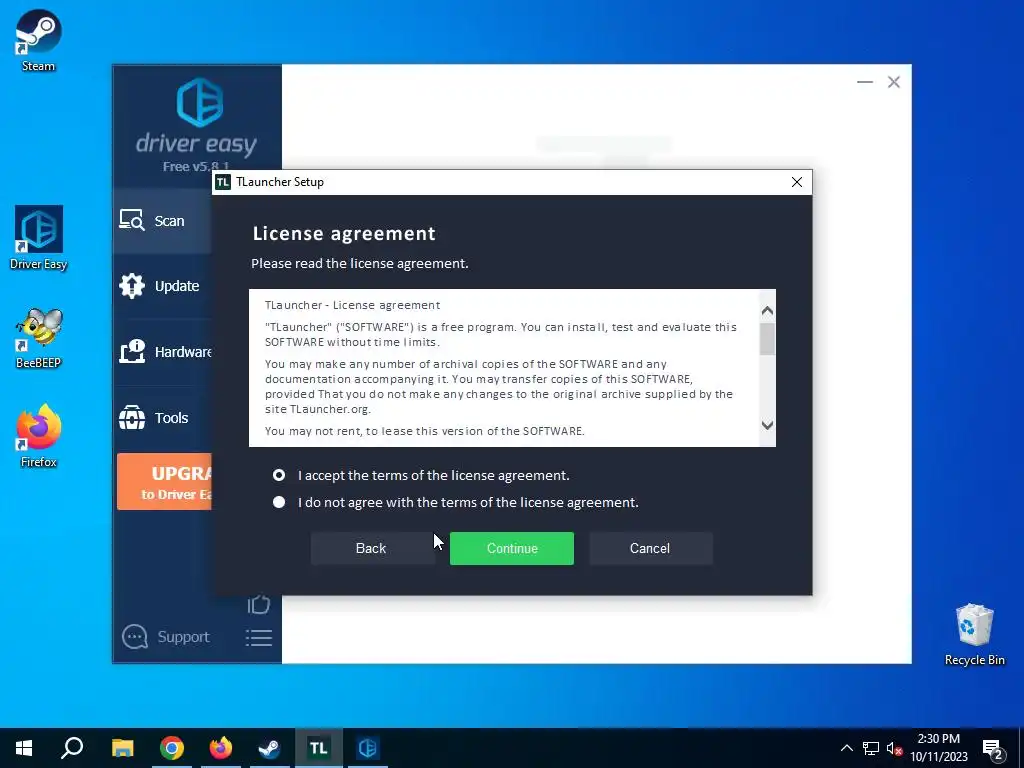Viewport: 1024px width, 768px height.
Task: Click 'You may not rent' license line
Action: coord(424,431)
